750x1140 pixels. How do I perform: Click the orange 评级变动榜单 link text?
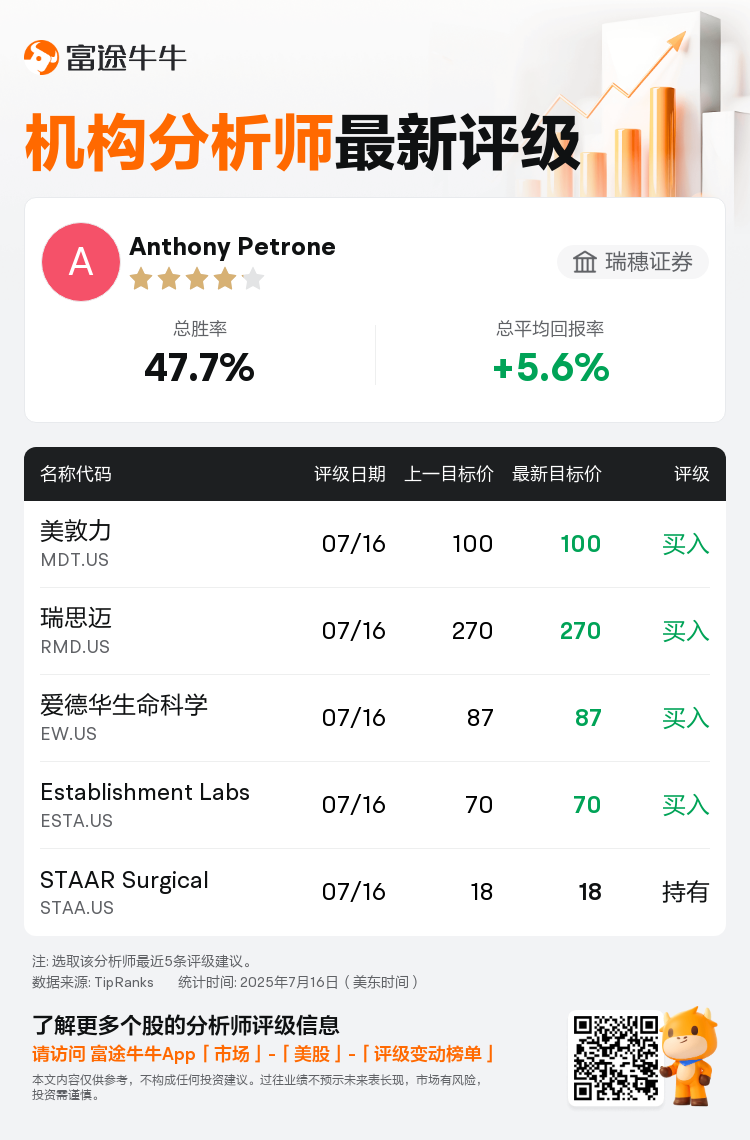pos(427,1054)
